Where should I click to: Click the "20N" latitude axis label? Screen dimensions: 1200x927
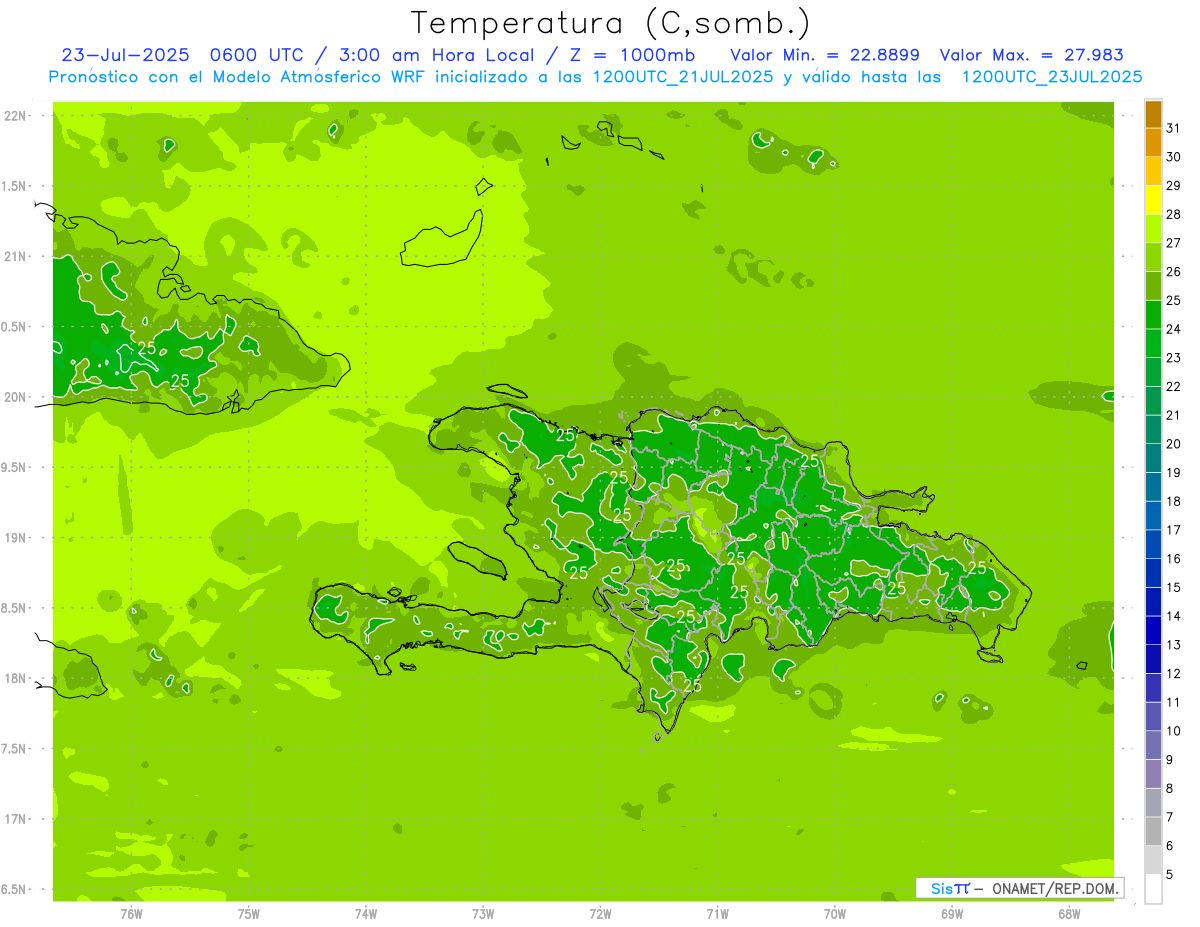click(x=15, y=397)
